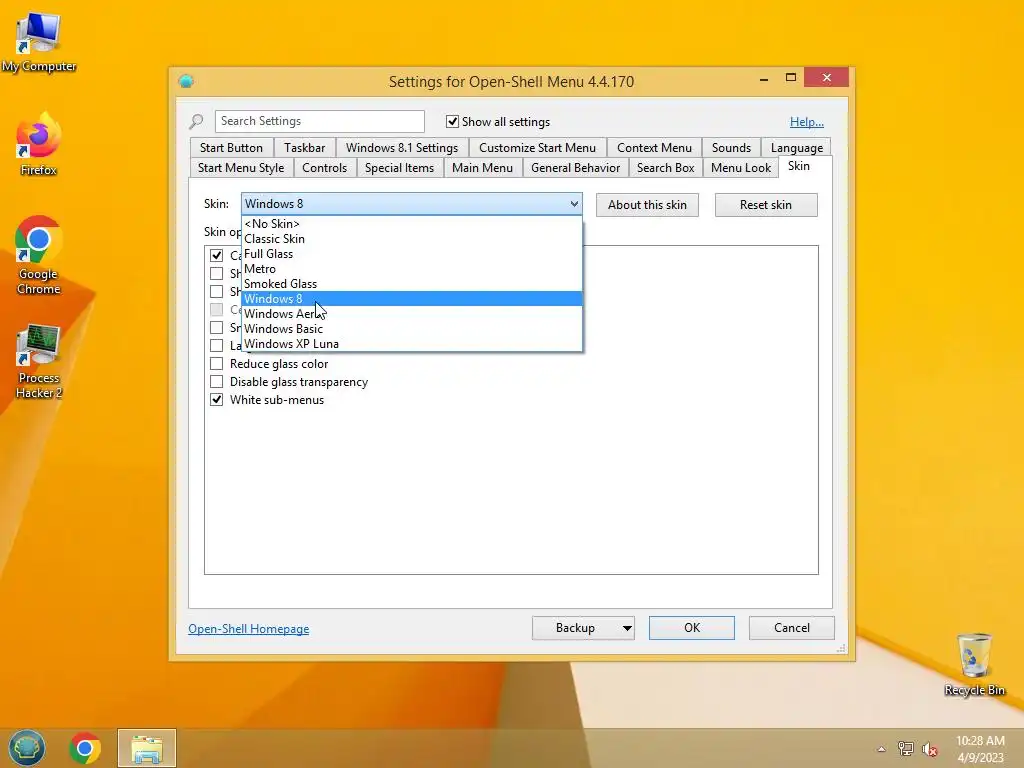Open the Taskbar tab

[x=304, y=148]
